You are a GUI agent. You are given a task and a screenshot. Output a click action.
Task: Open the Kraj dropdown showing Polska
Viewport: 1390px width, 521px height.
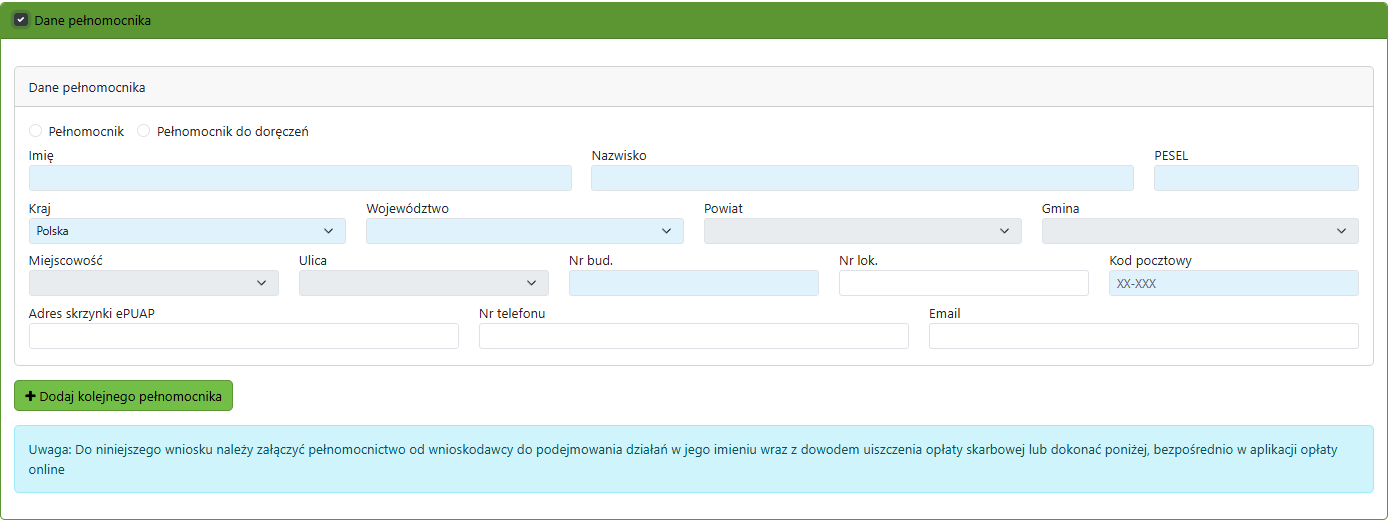[187, 231]
